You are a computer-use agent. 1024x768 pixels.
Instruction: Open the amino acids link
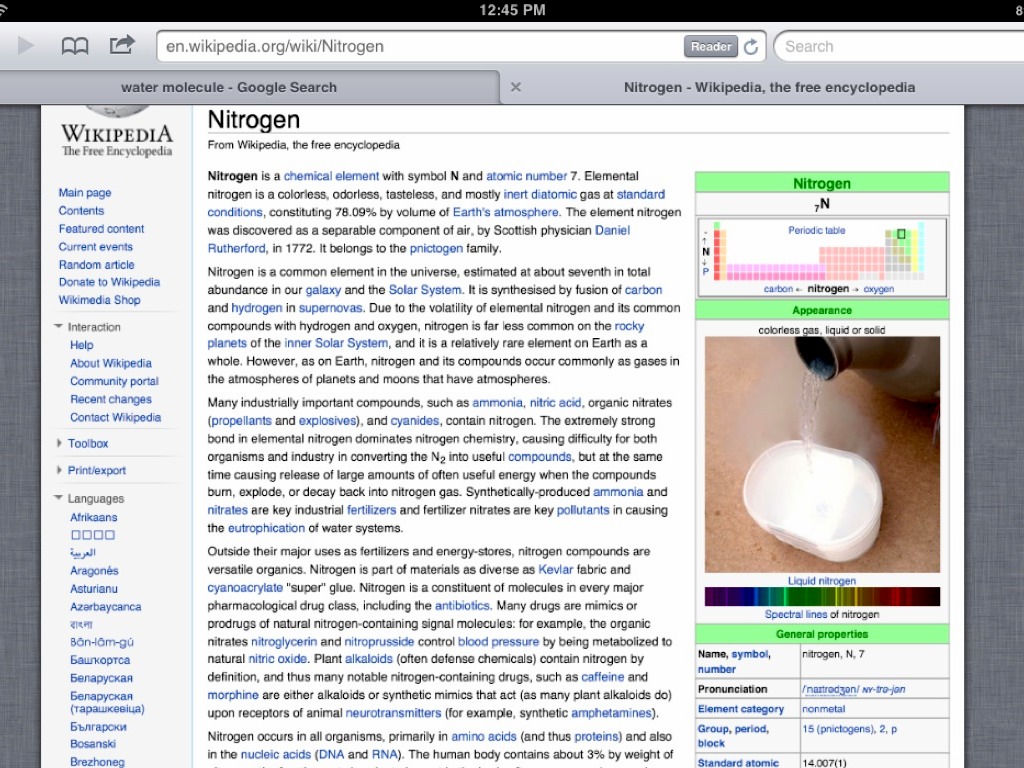point(484,737)
